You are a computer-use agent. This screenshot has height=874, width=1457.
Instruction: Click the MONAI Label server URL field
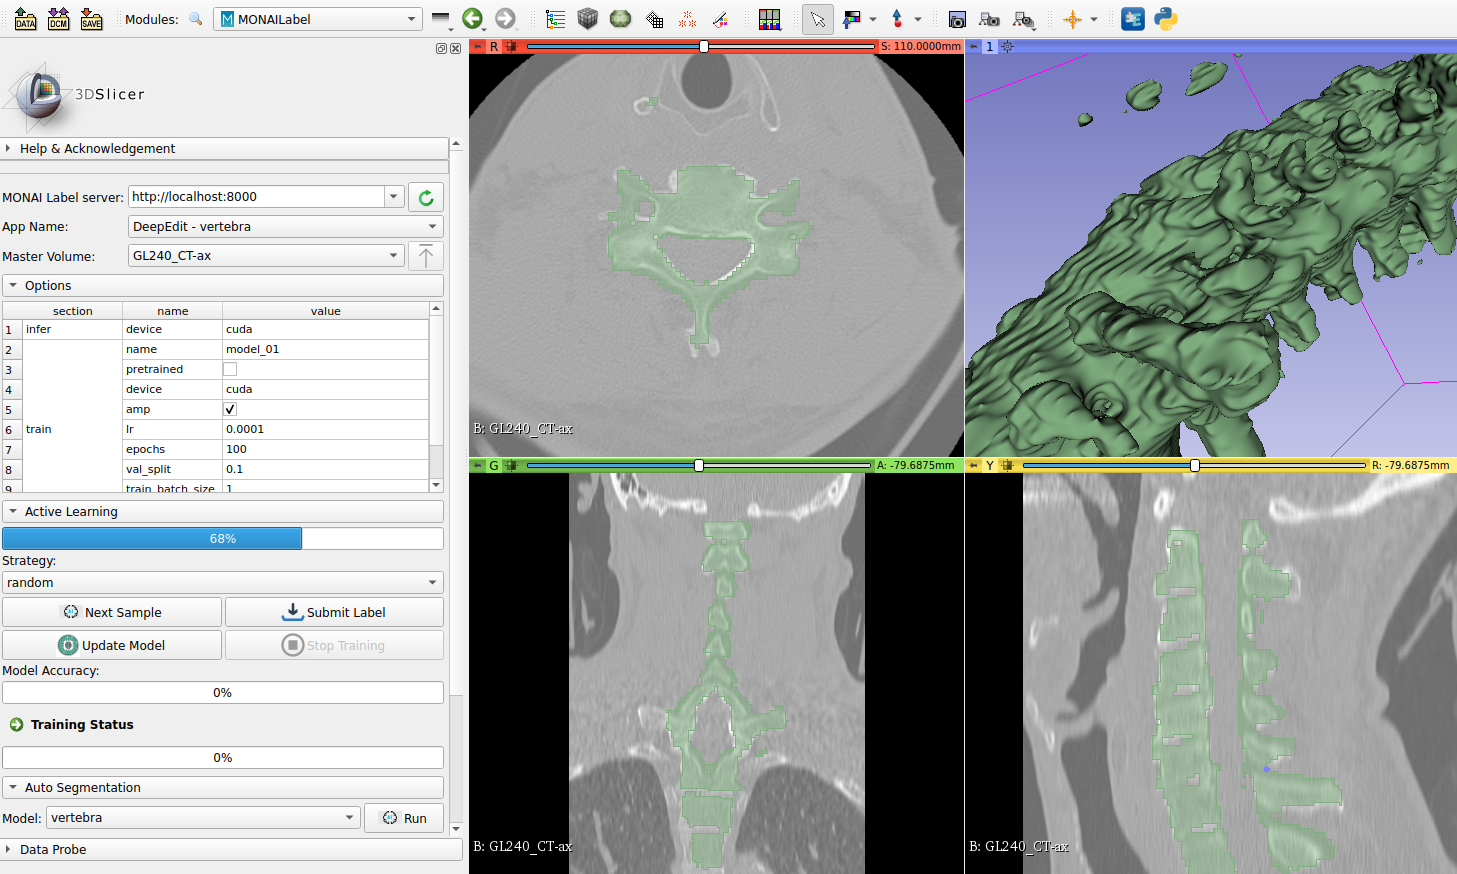[x=256, y=197]
